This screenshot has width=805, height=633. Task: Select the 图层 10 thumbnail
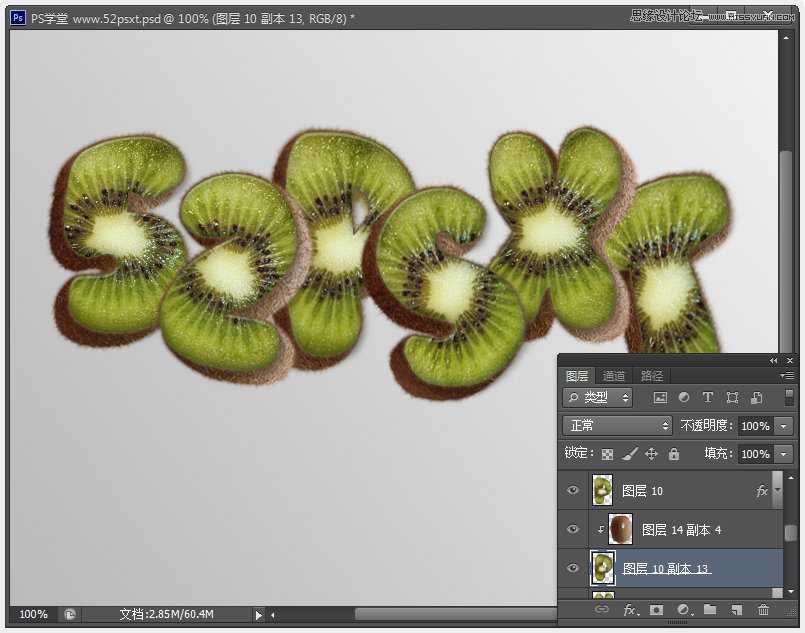(x=602, y=490)
